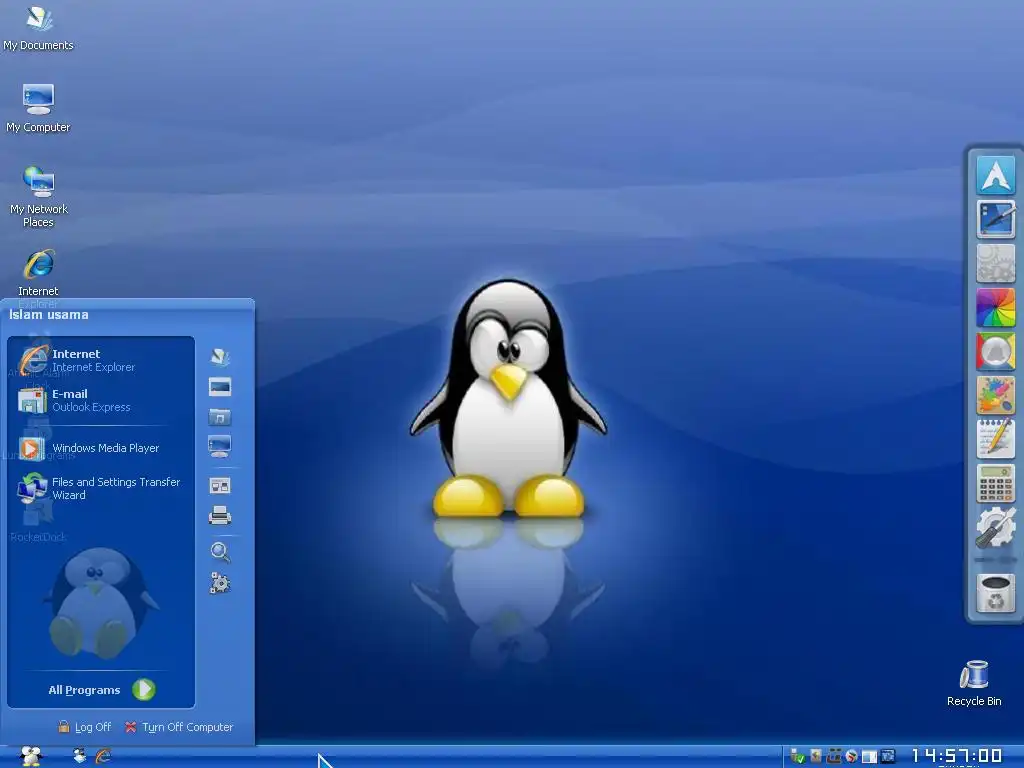Open the My Music folder icon in start menu
This screenshot has height=768, width=1024.
[220, 417]
